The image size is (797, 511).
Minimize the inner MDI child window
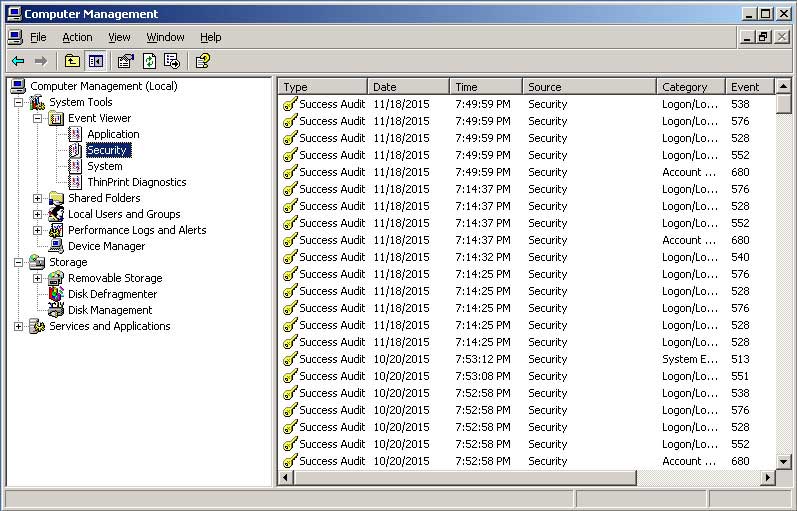coord(747,37)
